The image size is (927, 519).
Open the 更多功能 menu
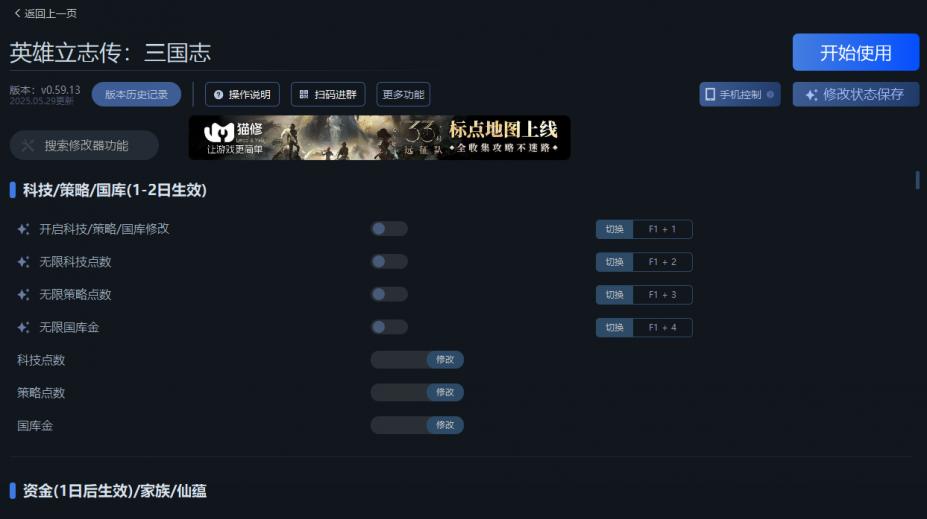click(x=403, y=95)
